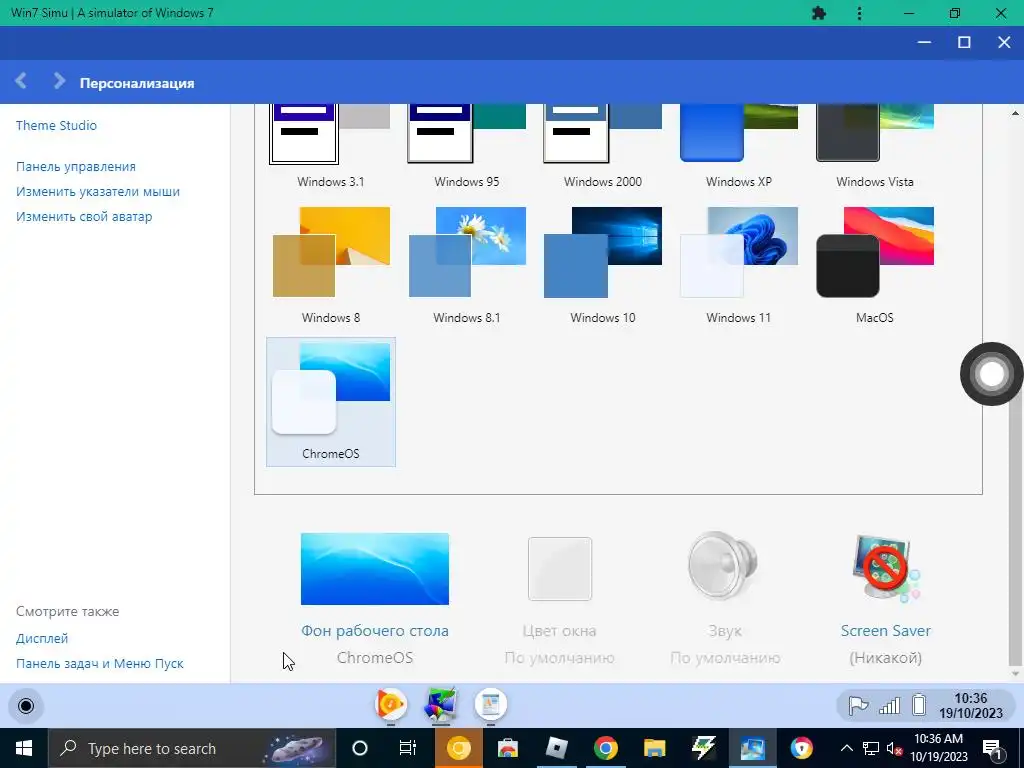Pick the Windows 11 theme
This screenshot has width=1024, height=768.
tap(739, 266)
